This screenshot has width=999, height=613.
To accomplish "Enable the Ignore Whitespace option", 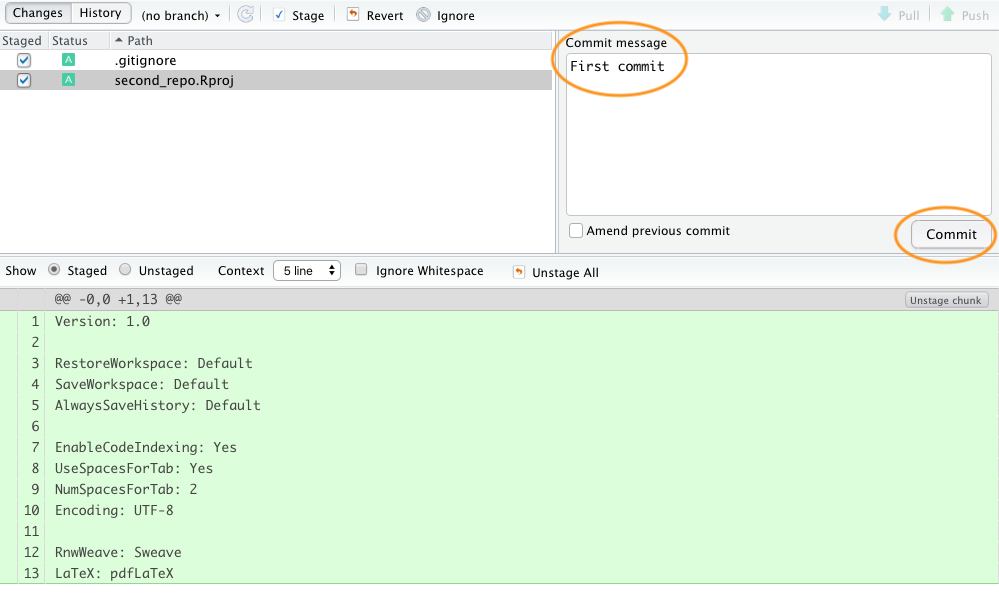I will point(362,270).
